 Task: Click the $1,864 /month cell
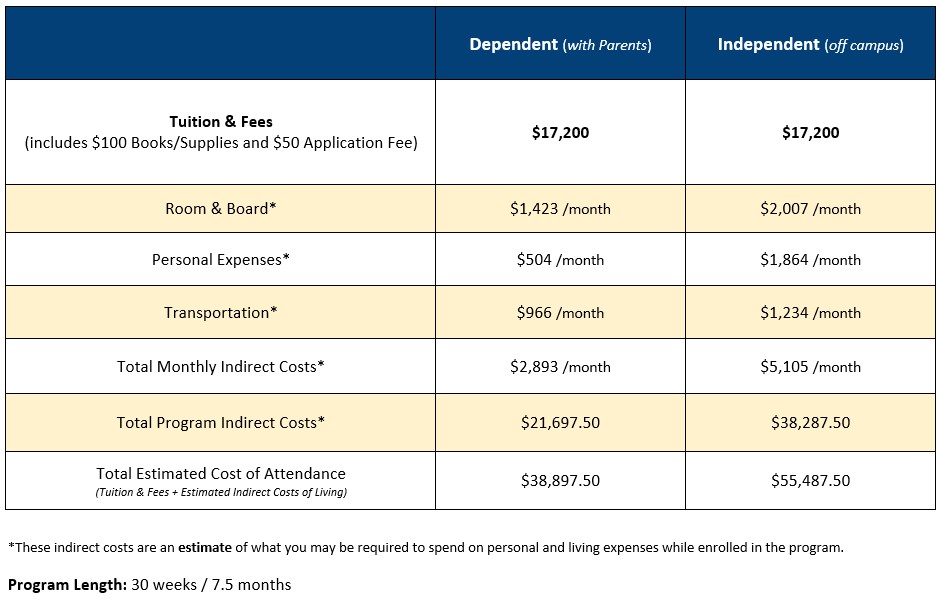pyautogui.click(x=810, y=260)
